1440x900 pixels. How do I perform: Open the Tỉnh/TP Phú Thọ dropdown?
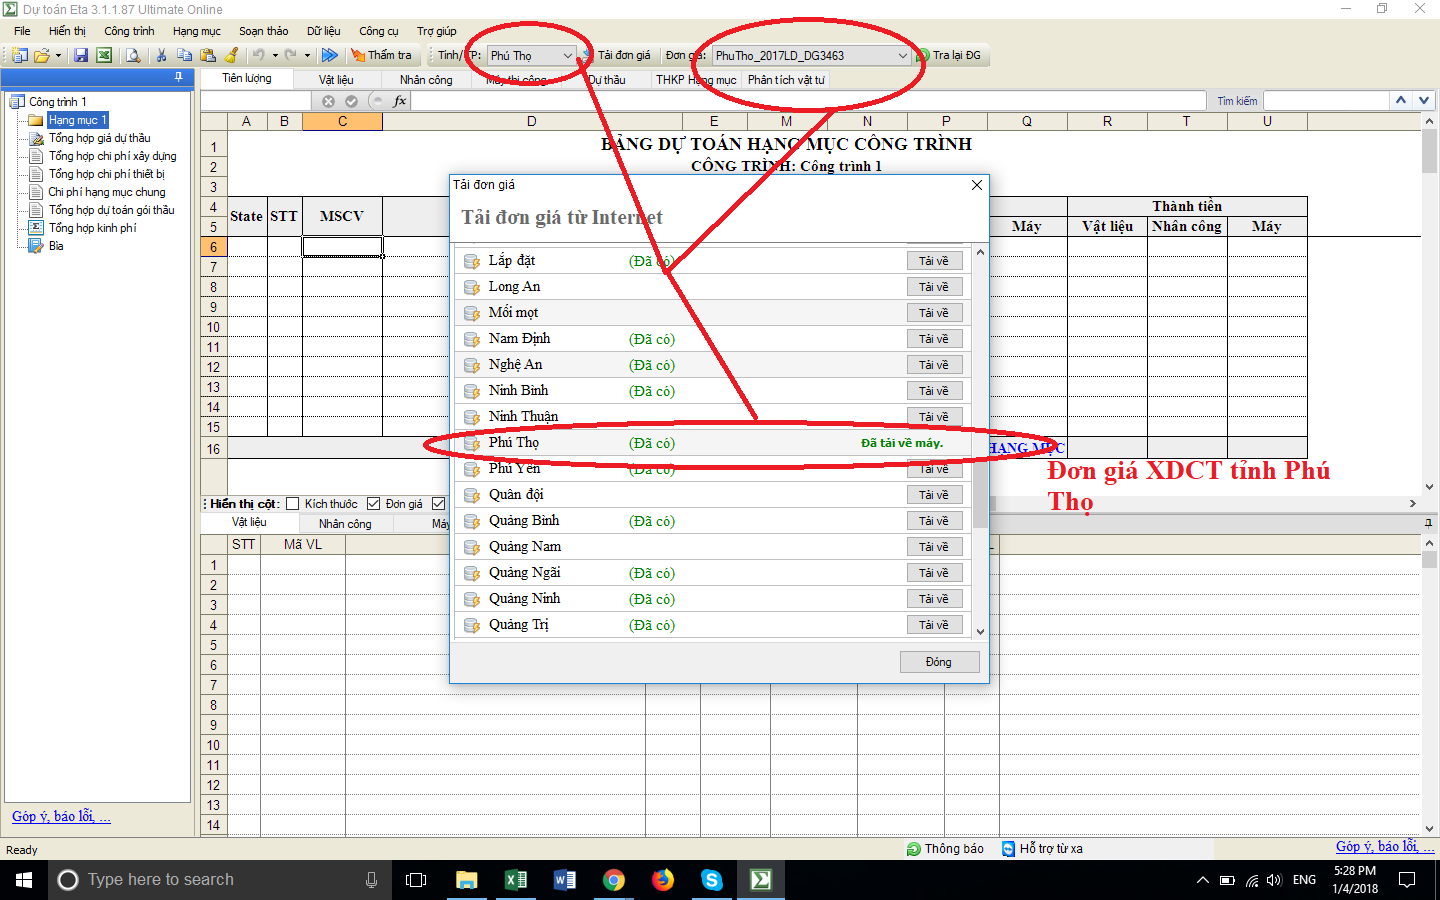567,56
